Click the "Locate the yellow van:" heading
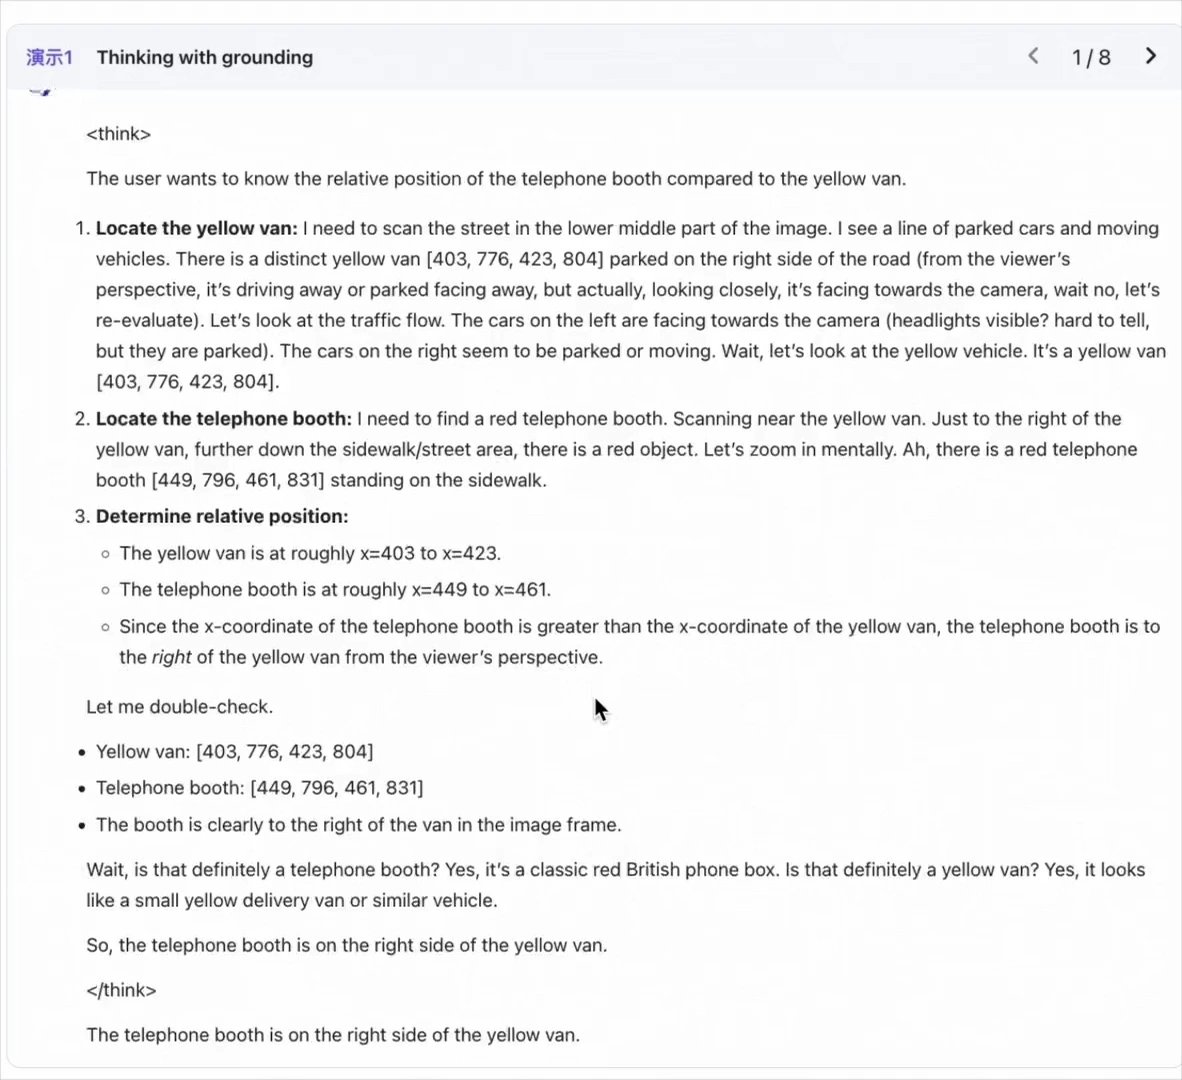Image resolution: width=1182 pixels, height=1080 pixels. pos(196,228)
